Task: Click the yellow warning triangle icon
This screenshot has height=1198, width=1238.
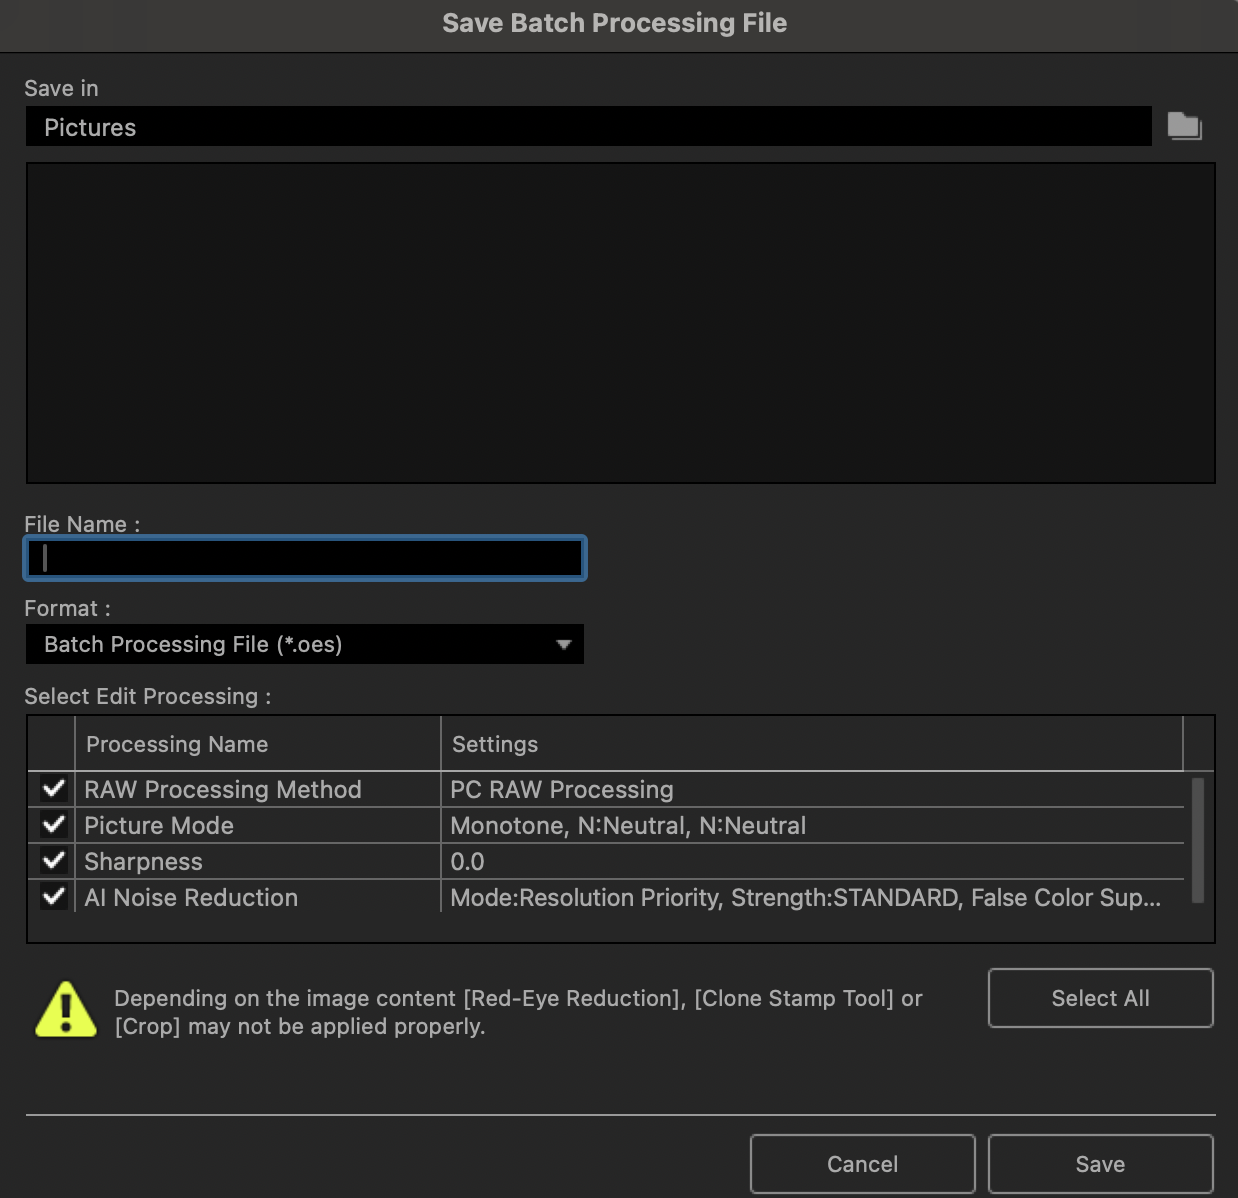Action: coord(66,1010)
